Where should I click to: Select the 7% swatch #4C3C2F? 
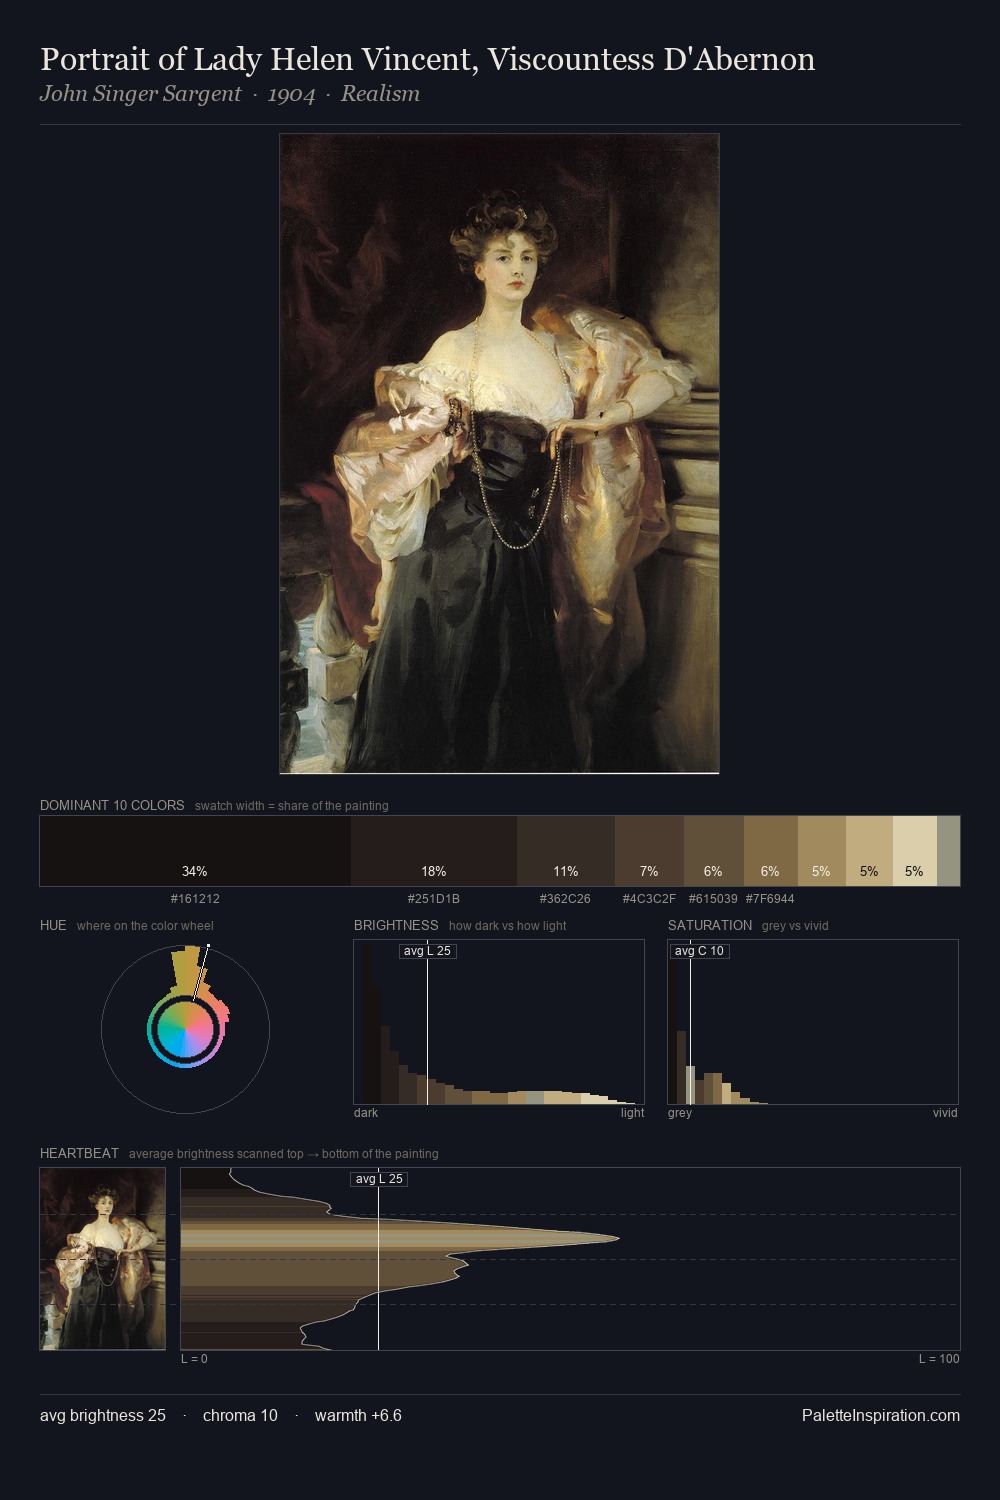(649, 851)
